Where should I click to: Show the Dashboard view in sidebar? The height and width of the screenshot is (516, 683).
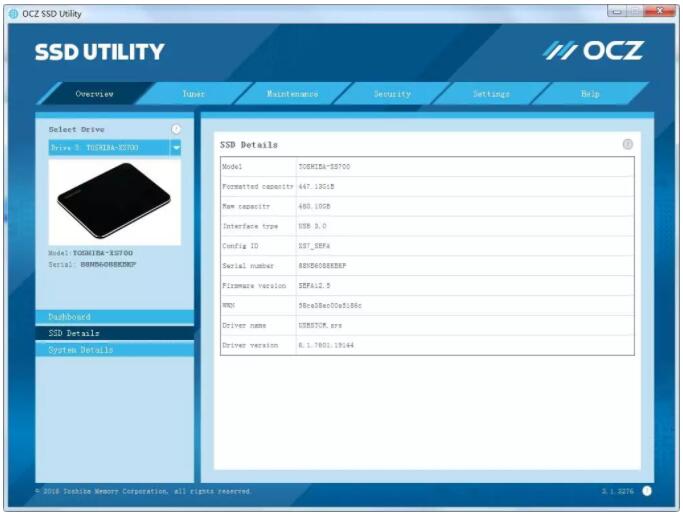pos(114,317)
